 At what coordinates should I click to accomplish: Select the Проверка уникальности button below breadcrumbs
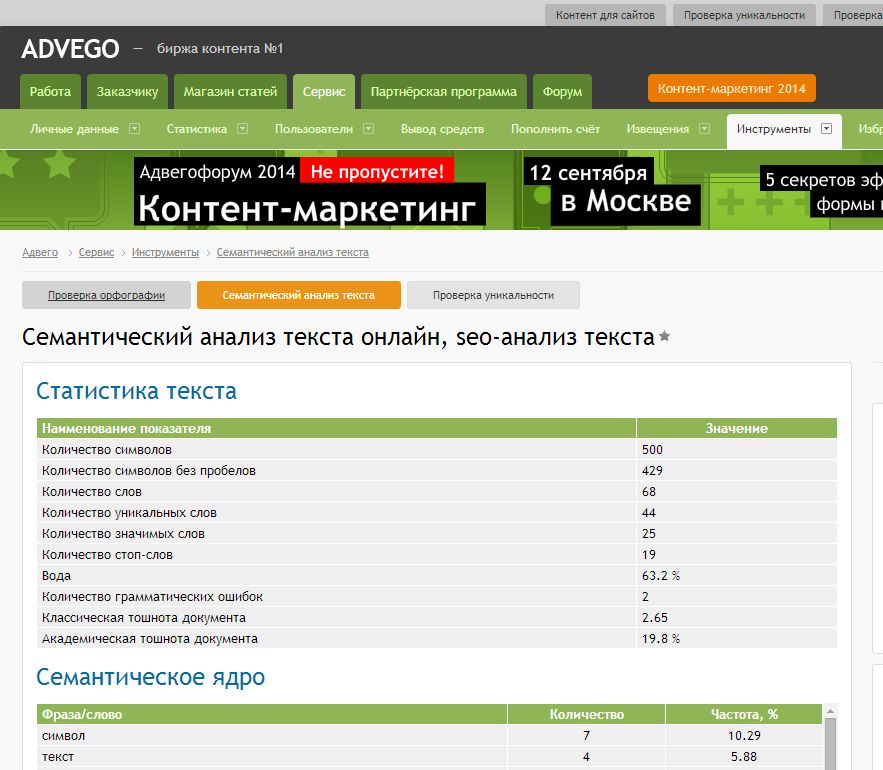[493, 295]
